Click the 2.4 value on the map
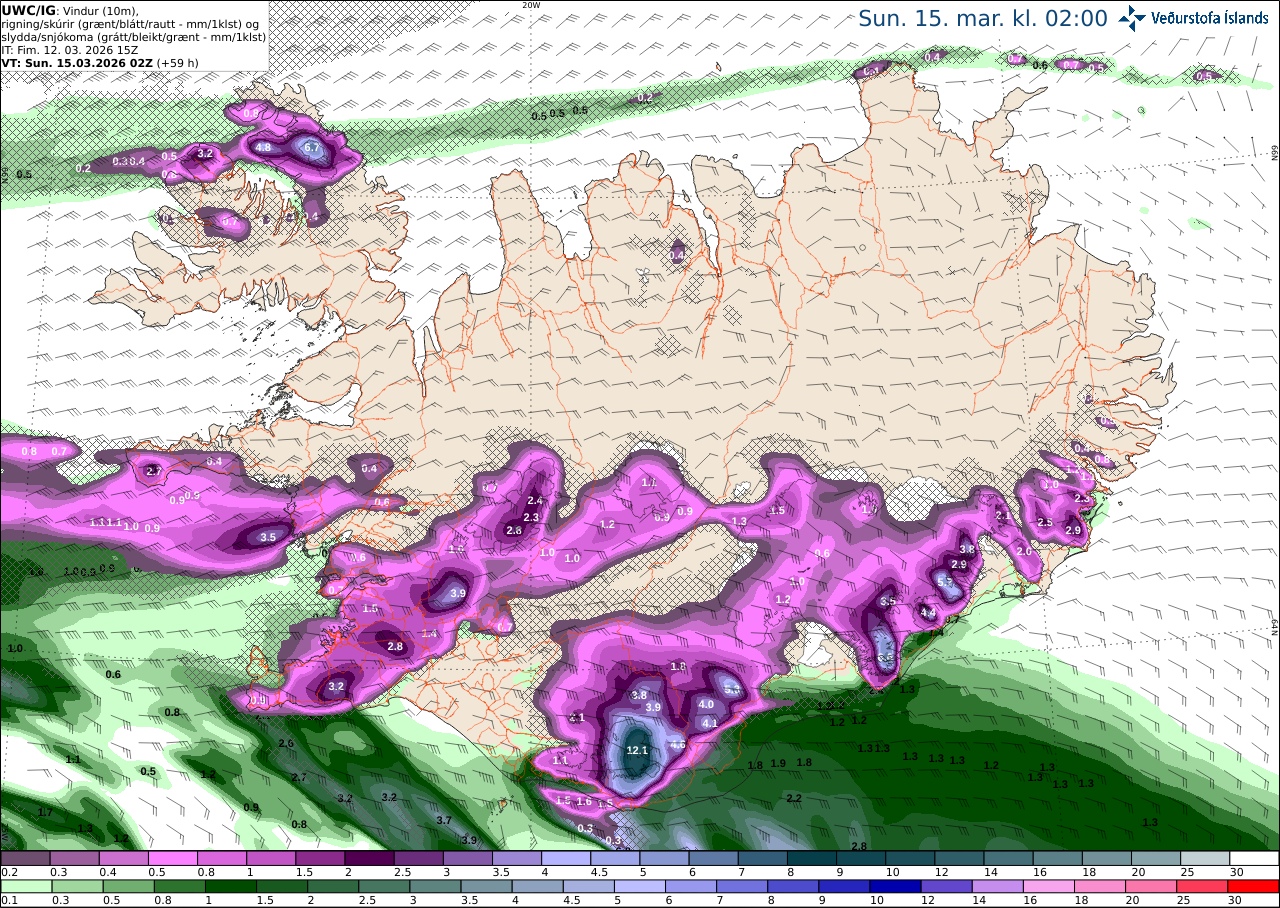 click(x=535, y=501)
